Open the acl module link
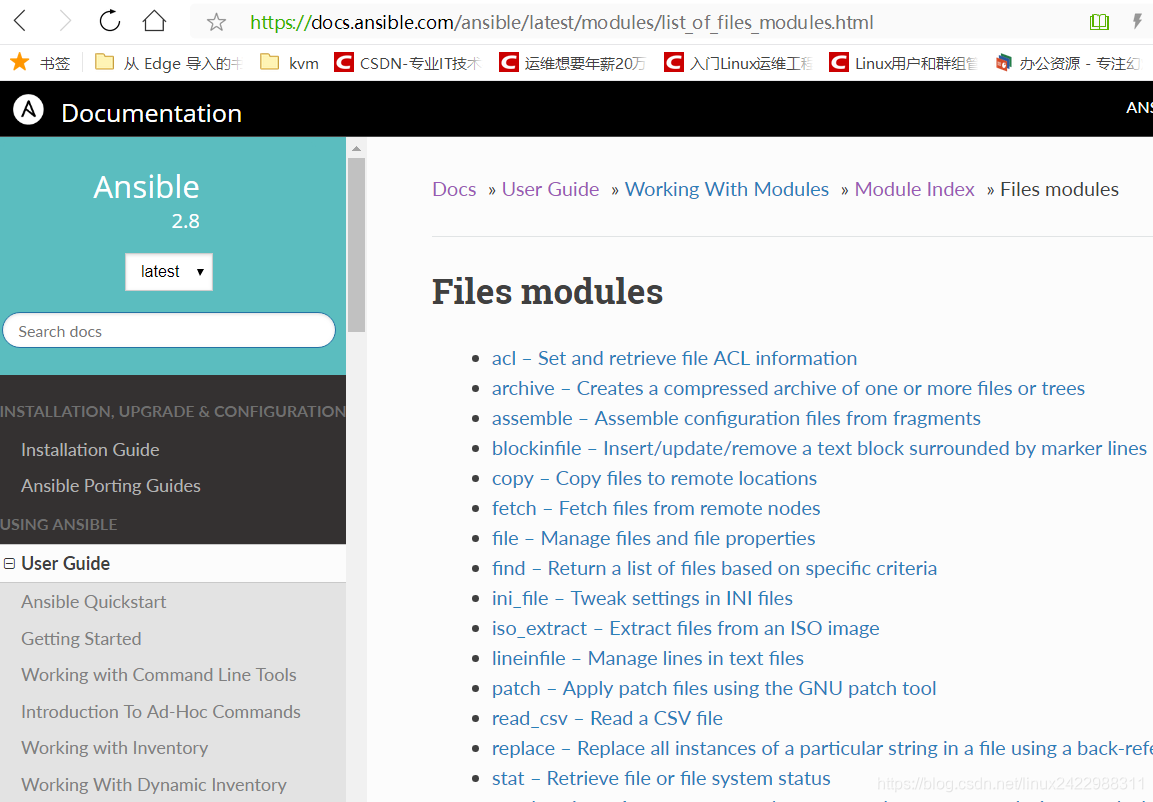Image resolution: width=1153 pixels, height=802 pixels. tap(674, 358)
